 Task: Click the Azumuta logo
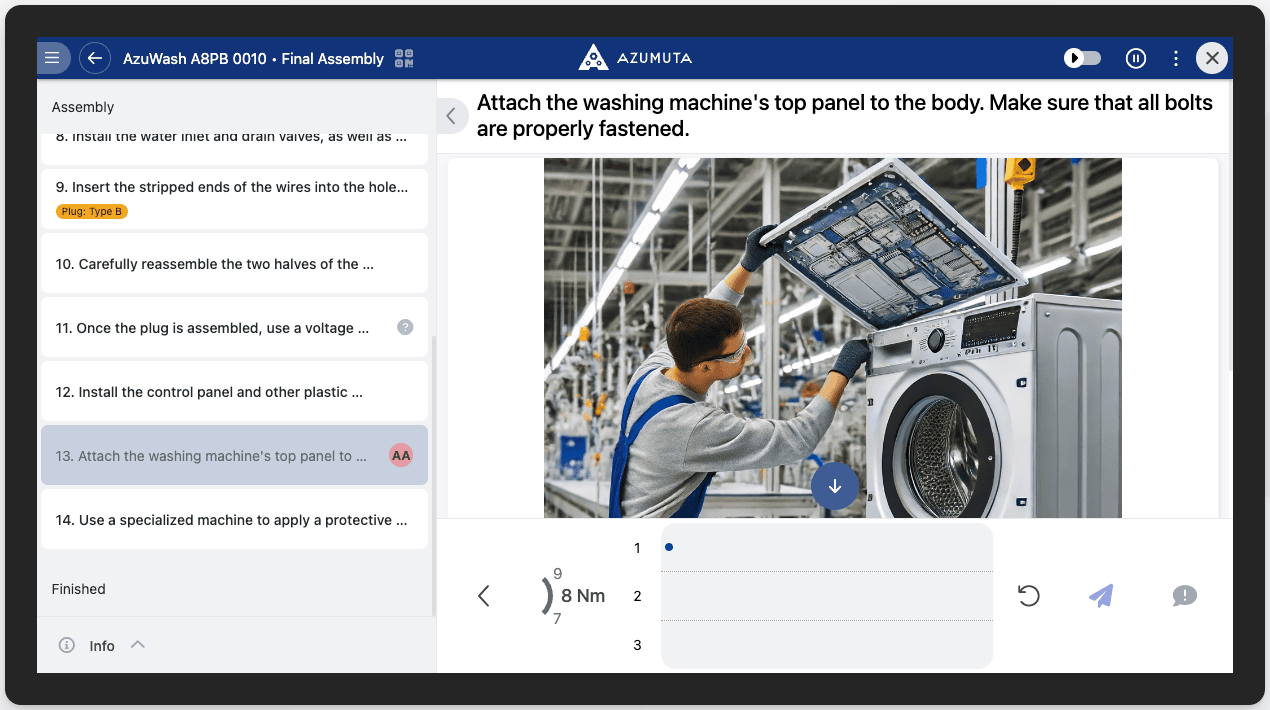point(635,58)
